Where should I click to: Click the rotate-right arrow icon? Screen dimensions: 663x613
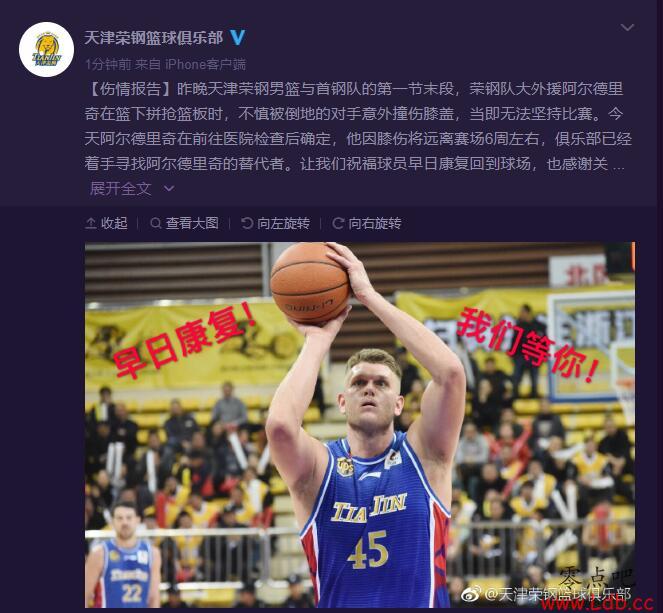point(338,223)
